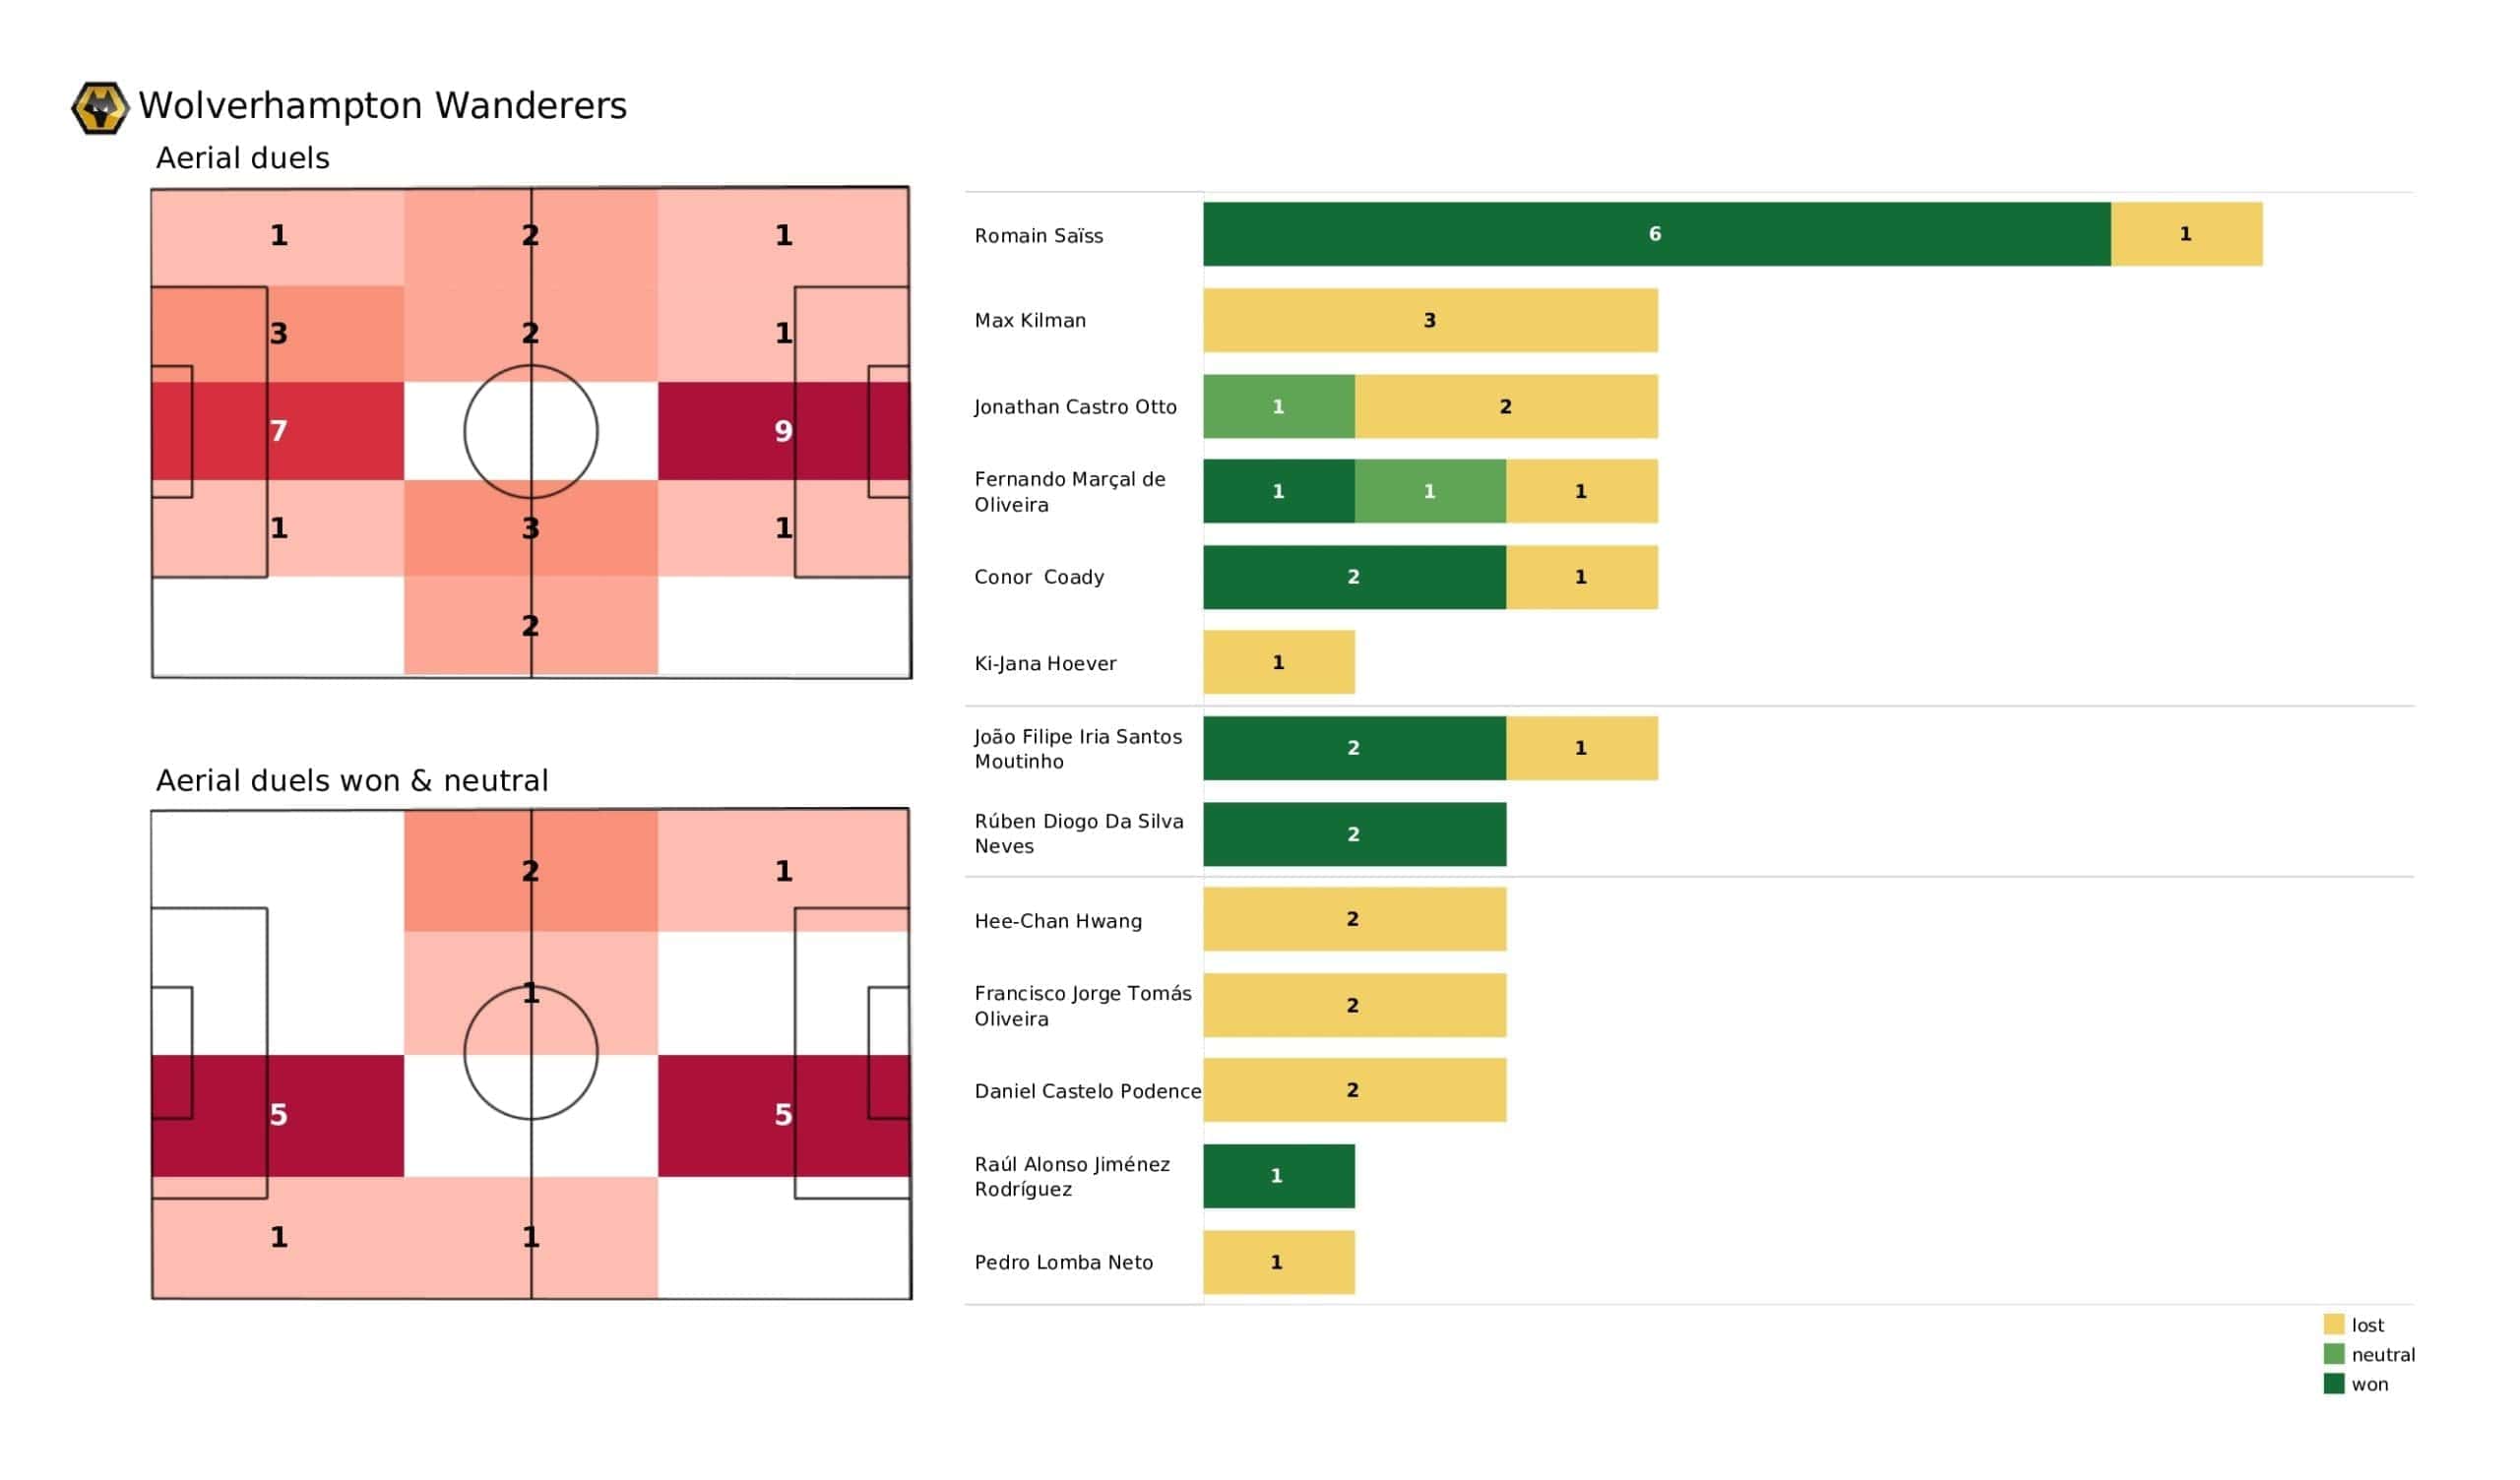Click the Hee-Chan Hwang player name label

click(x=1058, y=921)
